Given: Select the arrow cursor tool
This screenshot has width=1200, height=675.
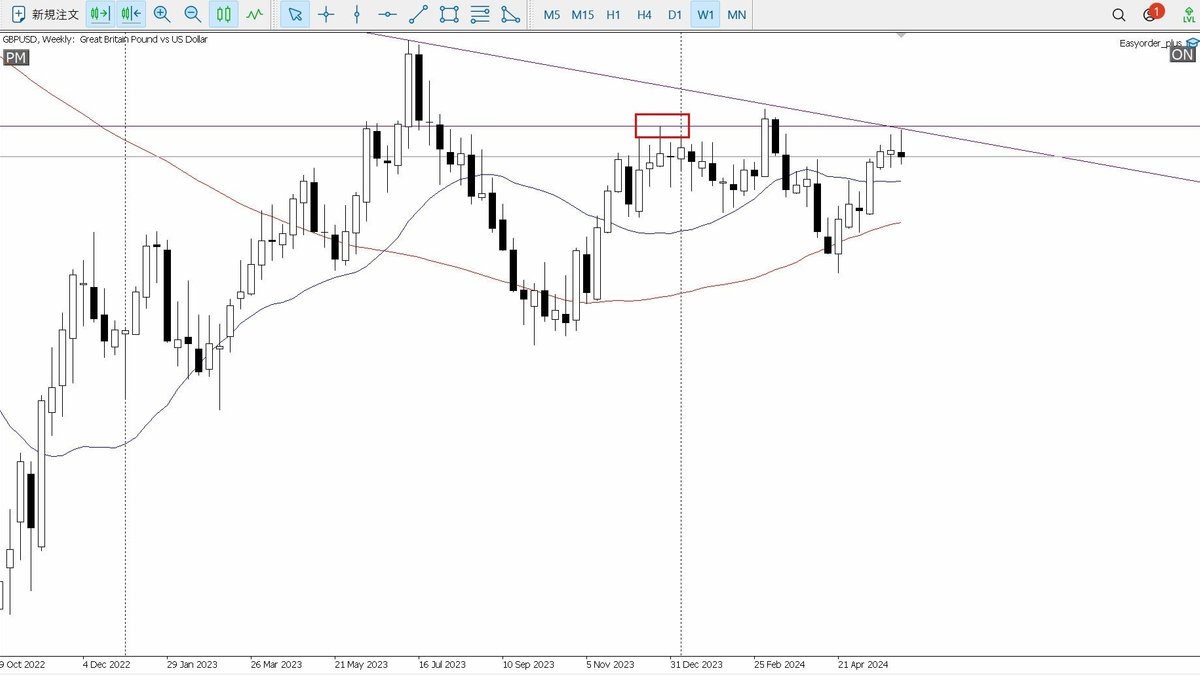Looking at the screenshot, I should click(x=294, y=15).
